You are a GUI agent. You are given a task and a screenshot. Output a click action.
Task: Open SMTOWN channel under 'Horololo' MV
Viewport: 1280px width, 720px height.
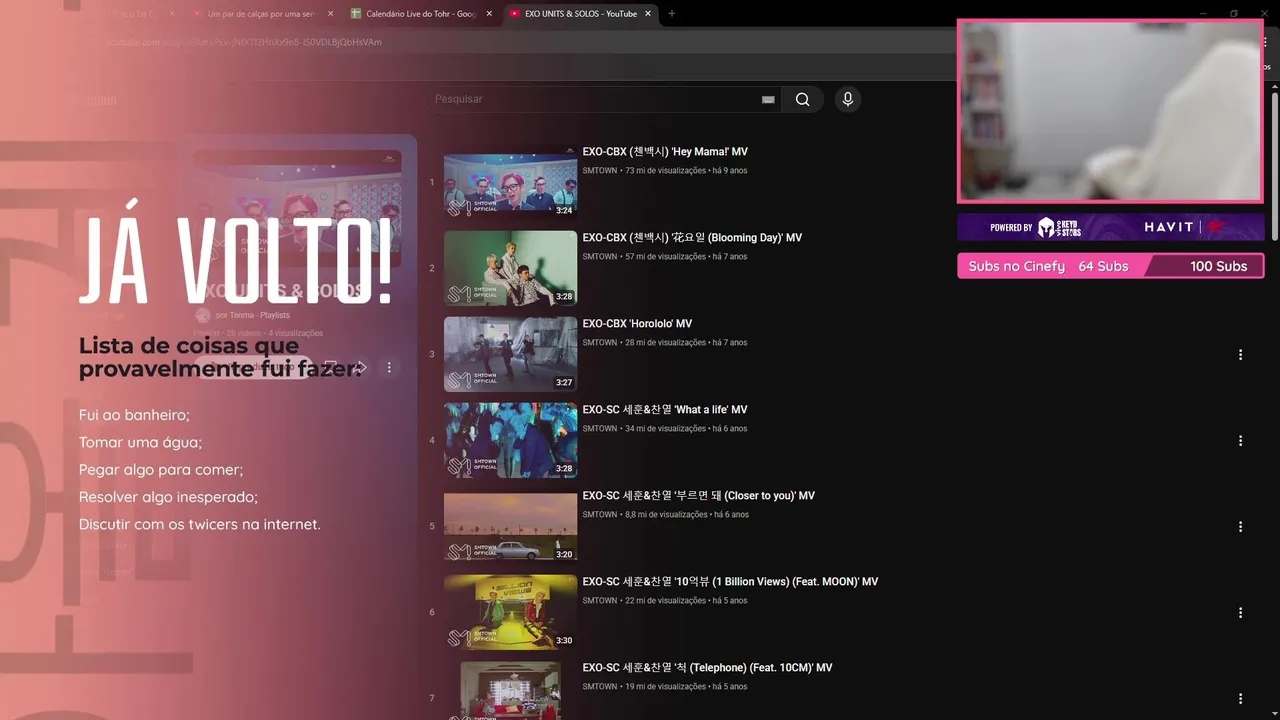600,343
